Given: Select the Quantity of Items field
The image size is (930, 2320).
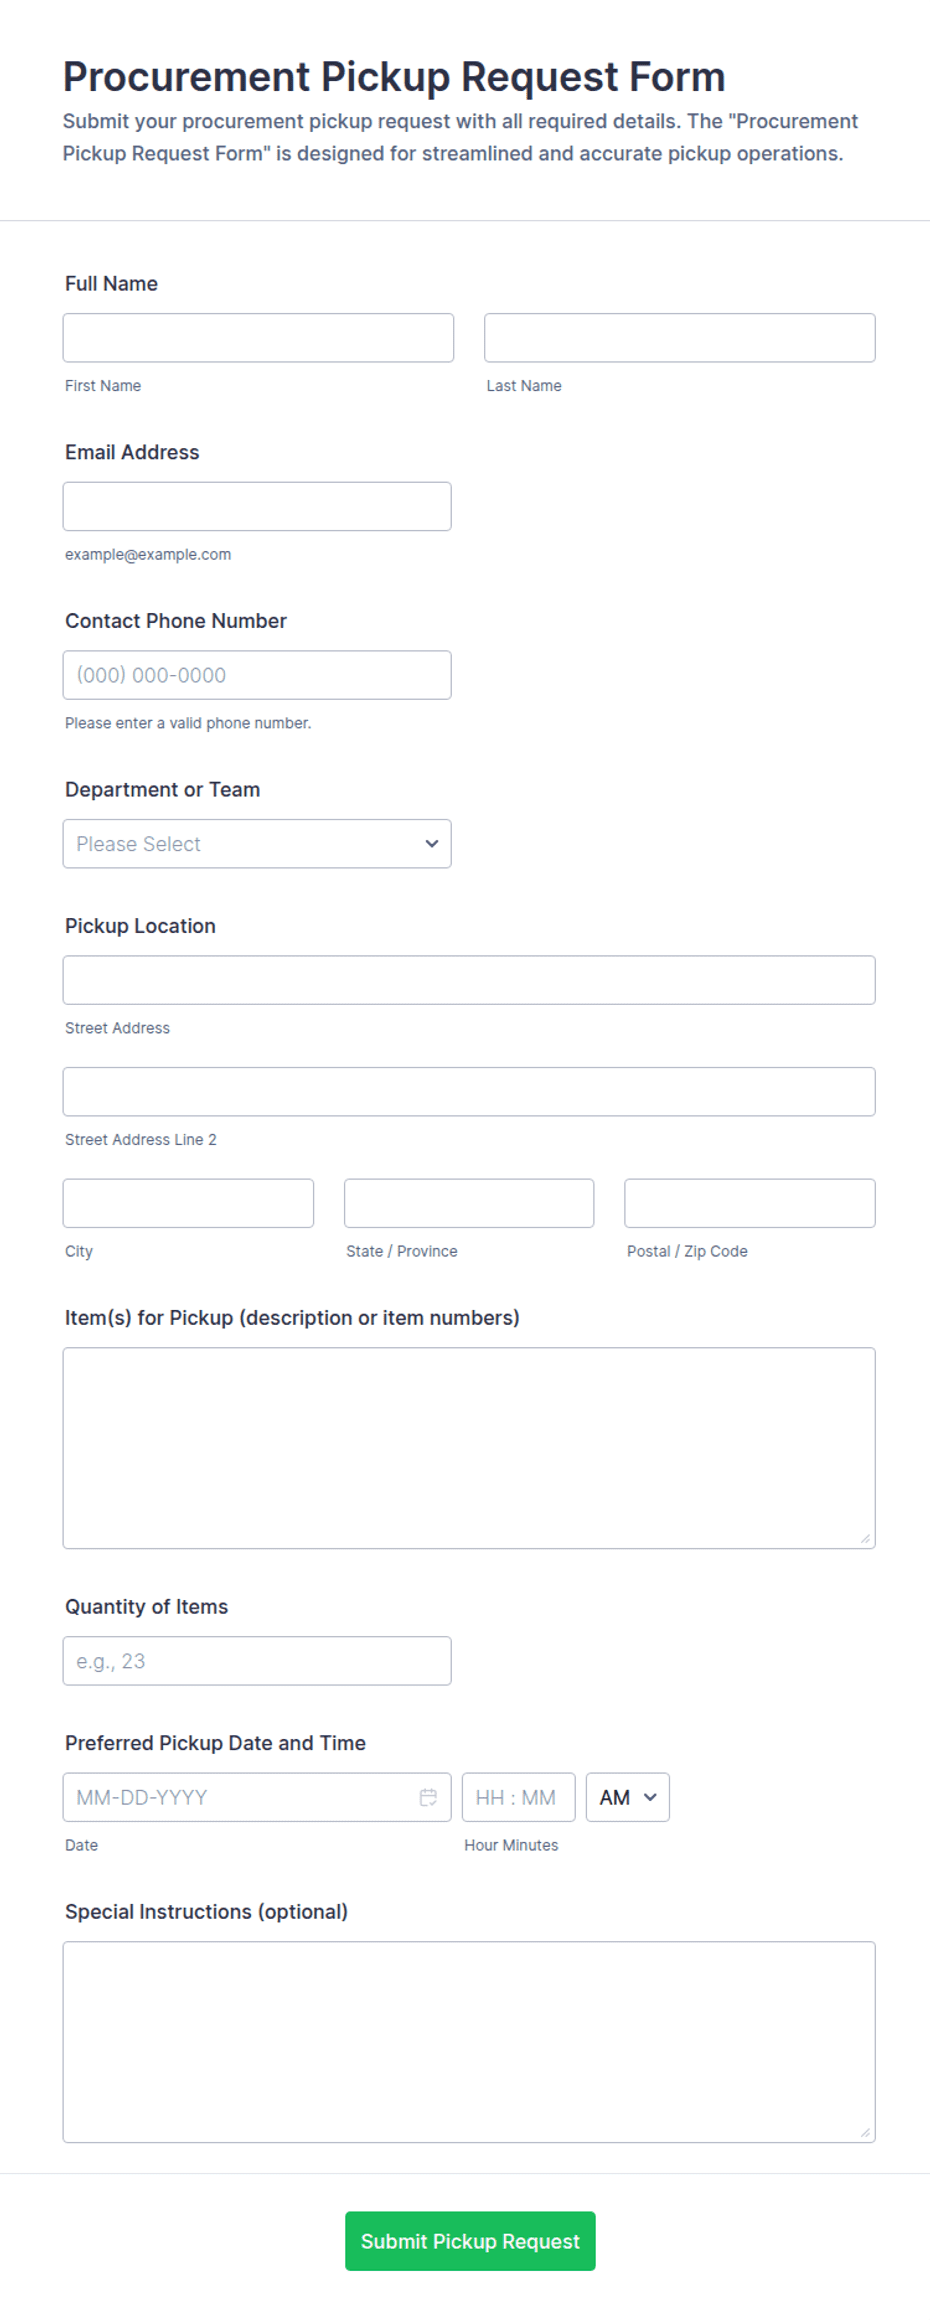Looking at the screenshot, I should tap(257, 1660).
